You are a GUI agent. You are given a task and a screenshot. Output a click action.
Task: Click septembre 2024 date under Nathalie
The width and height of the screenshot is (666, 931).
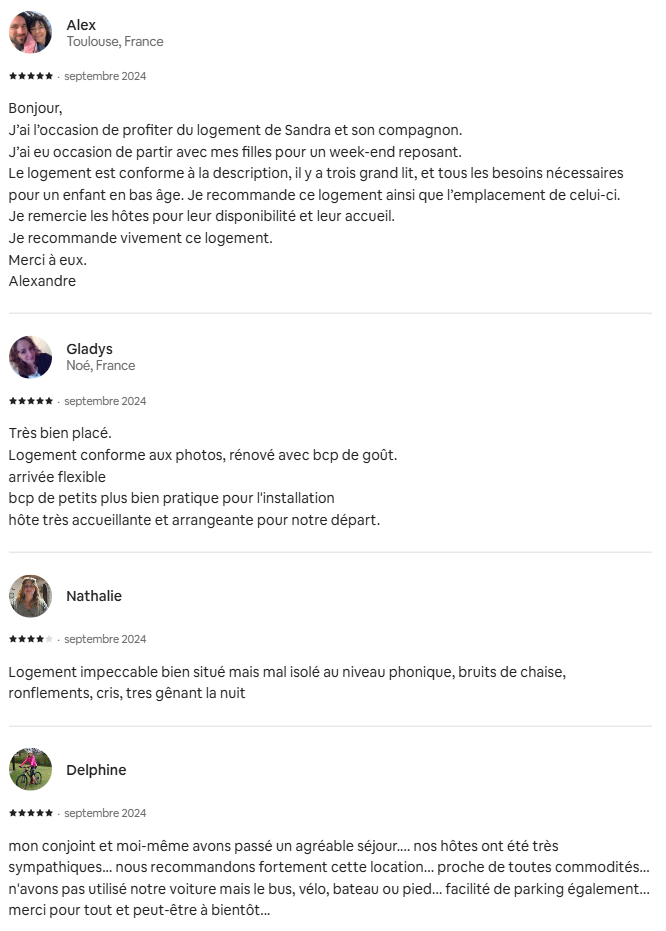tap(105, 639)
